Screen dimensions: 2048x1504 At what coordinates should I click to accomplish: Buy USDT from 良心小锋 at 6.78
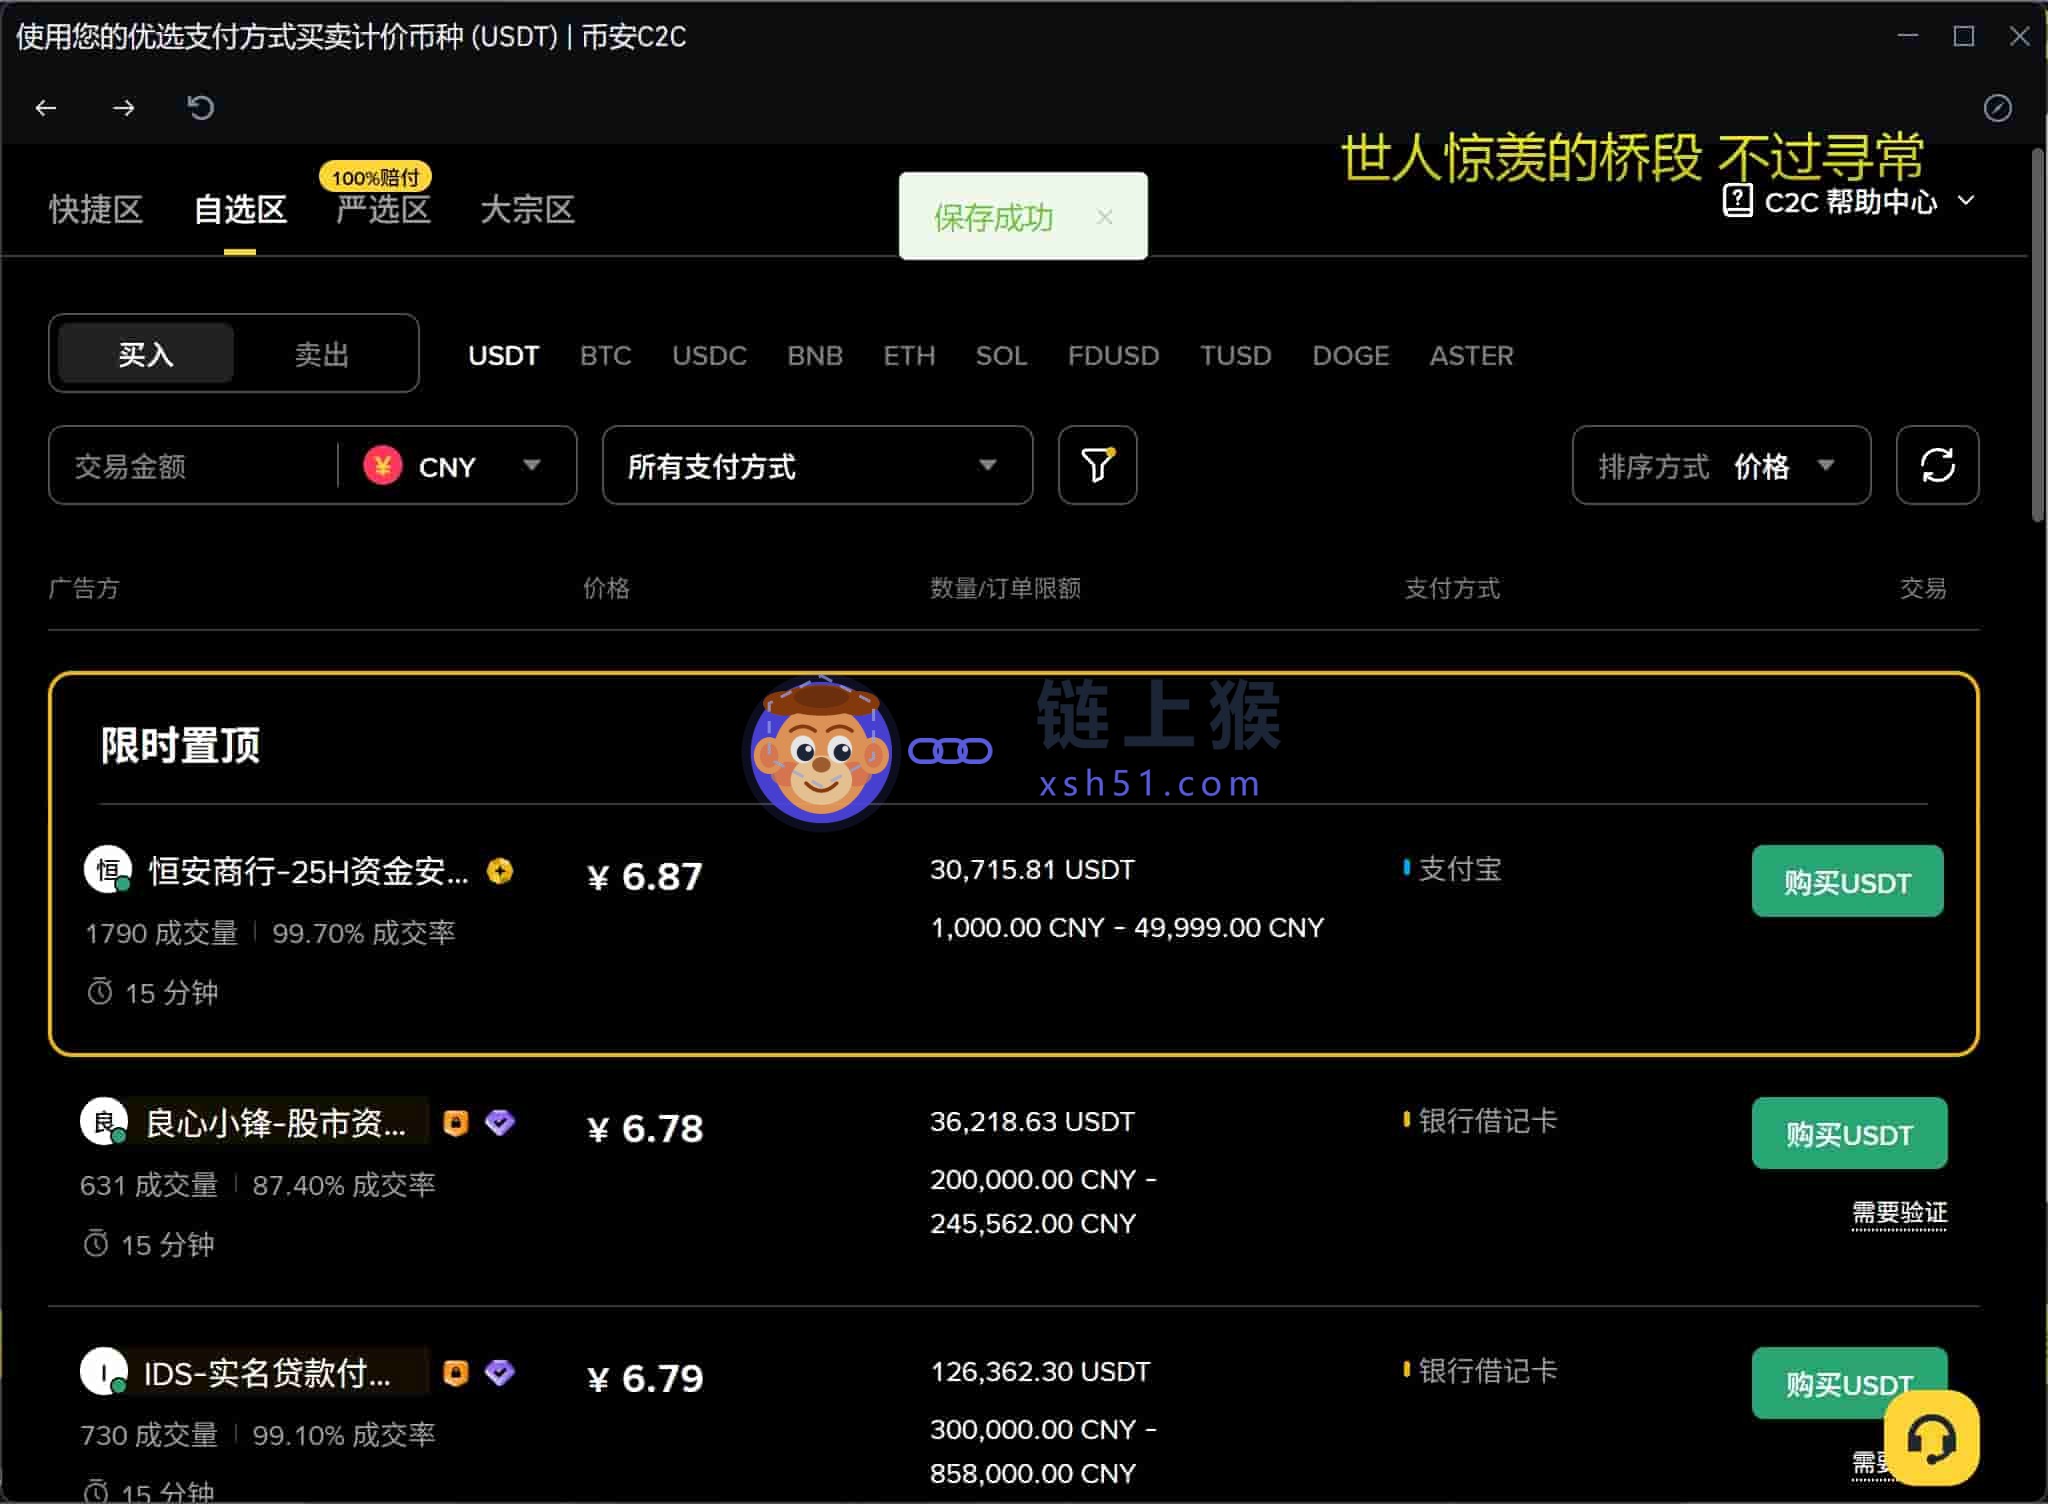pos(1849,1133)
